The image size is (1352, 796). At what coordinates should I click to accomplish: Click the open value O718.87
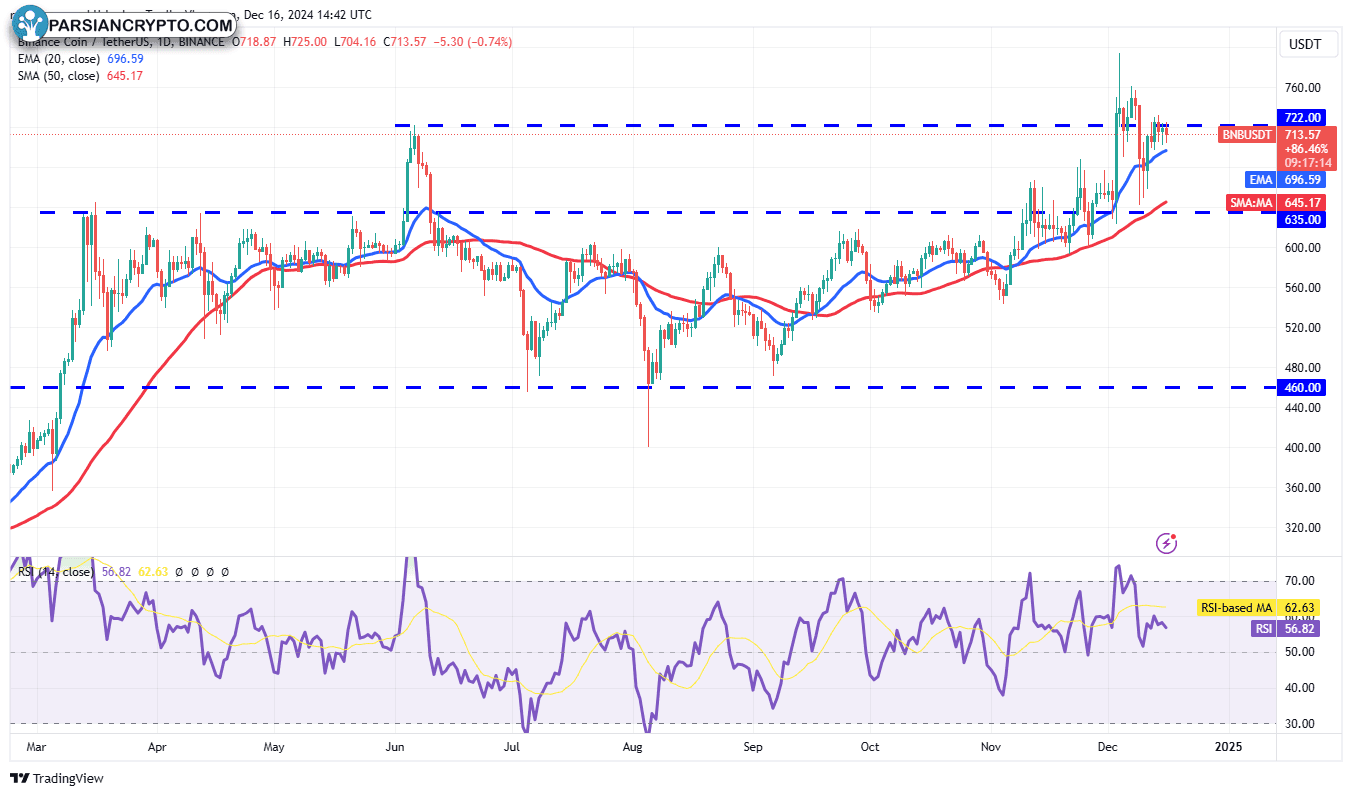(x=255, y=43)
